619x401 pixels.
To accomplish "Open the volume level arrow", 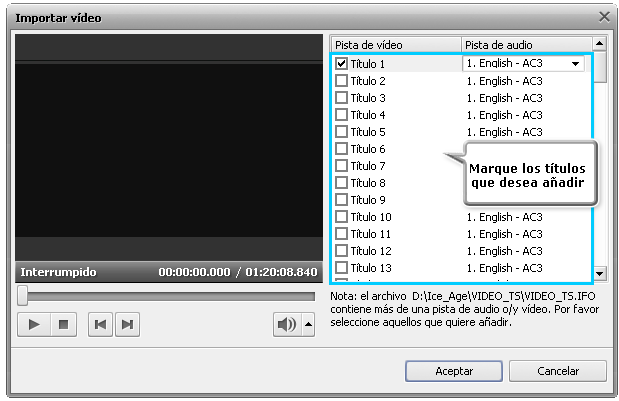I will point(308,324).
